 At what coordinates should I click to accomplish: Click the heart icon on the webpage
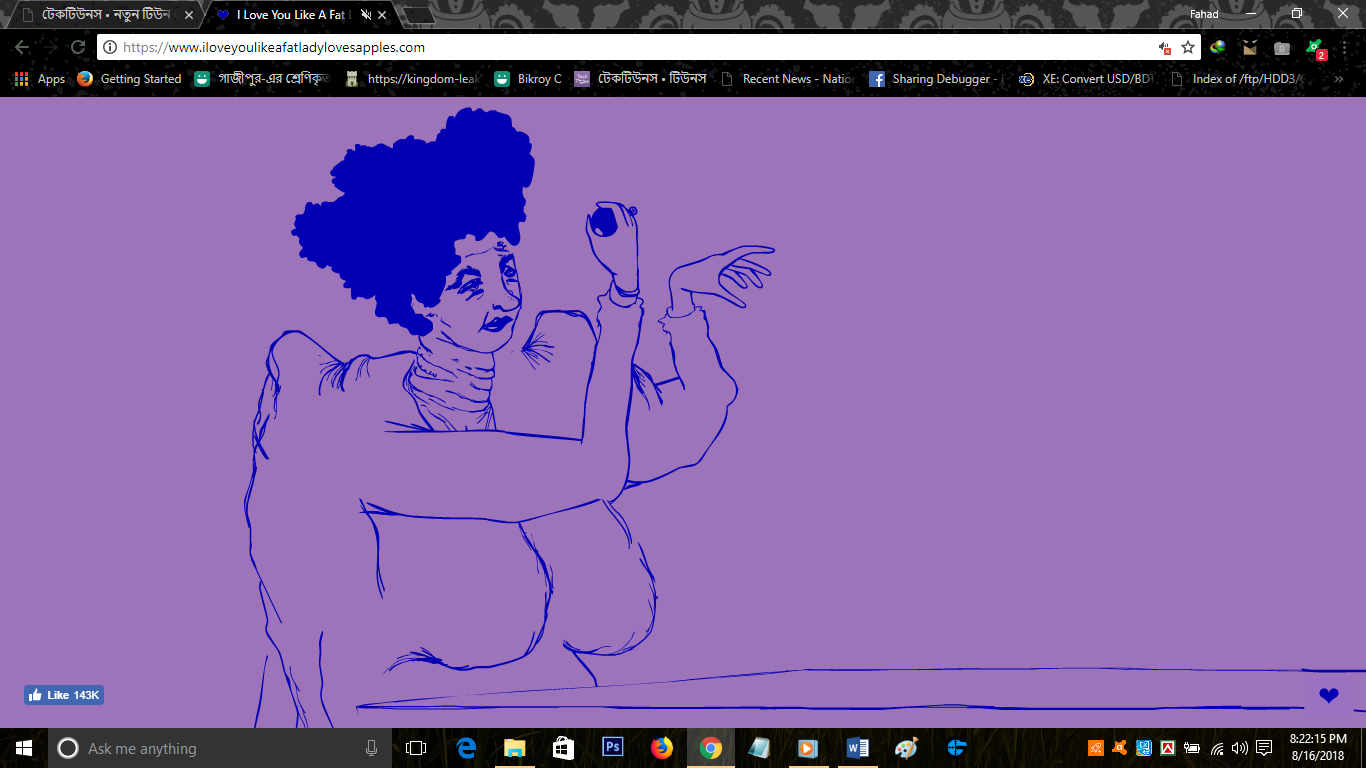[x=1328, y=696]
